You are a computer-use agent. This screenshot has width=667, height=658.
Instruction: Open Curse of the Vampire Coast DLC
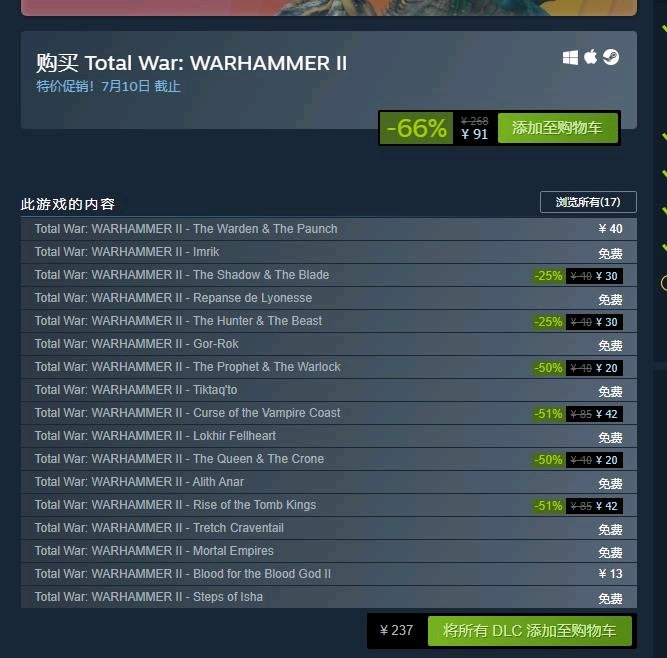tap(329, 413)
